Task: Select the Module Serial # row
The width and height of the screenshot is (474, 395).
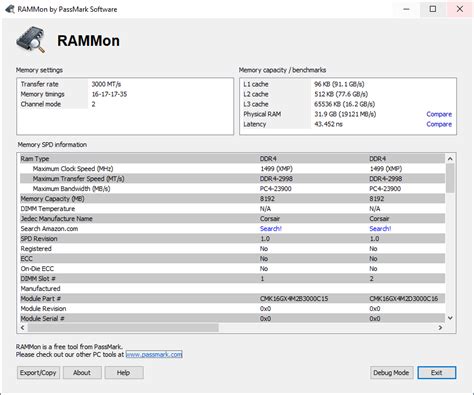Action: pos(232,319)
